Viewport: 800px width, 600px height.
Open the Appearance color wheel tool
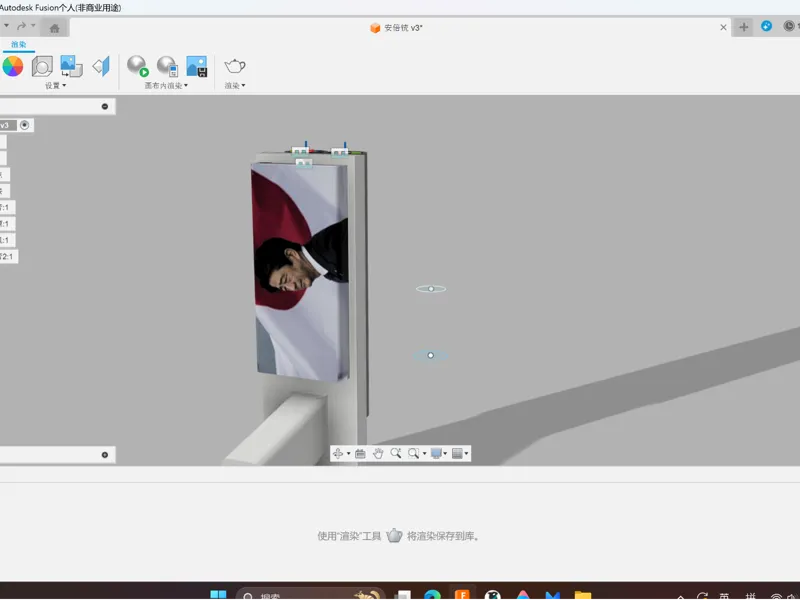click(13, 66)
